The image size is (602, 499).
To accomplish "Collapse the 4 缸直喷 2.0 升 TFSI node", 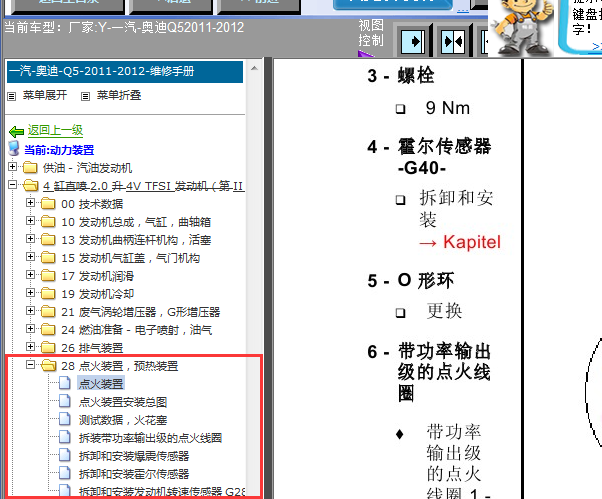I will (12, 185).
